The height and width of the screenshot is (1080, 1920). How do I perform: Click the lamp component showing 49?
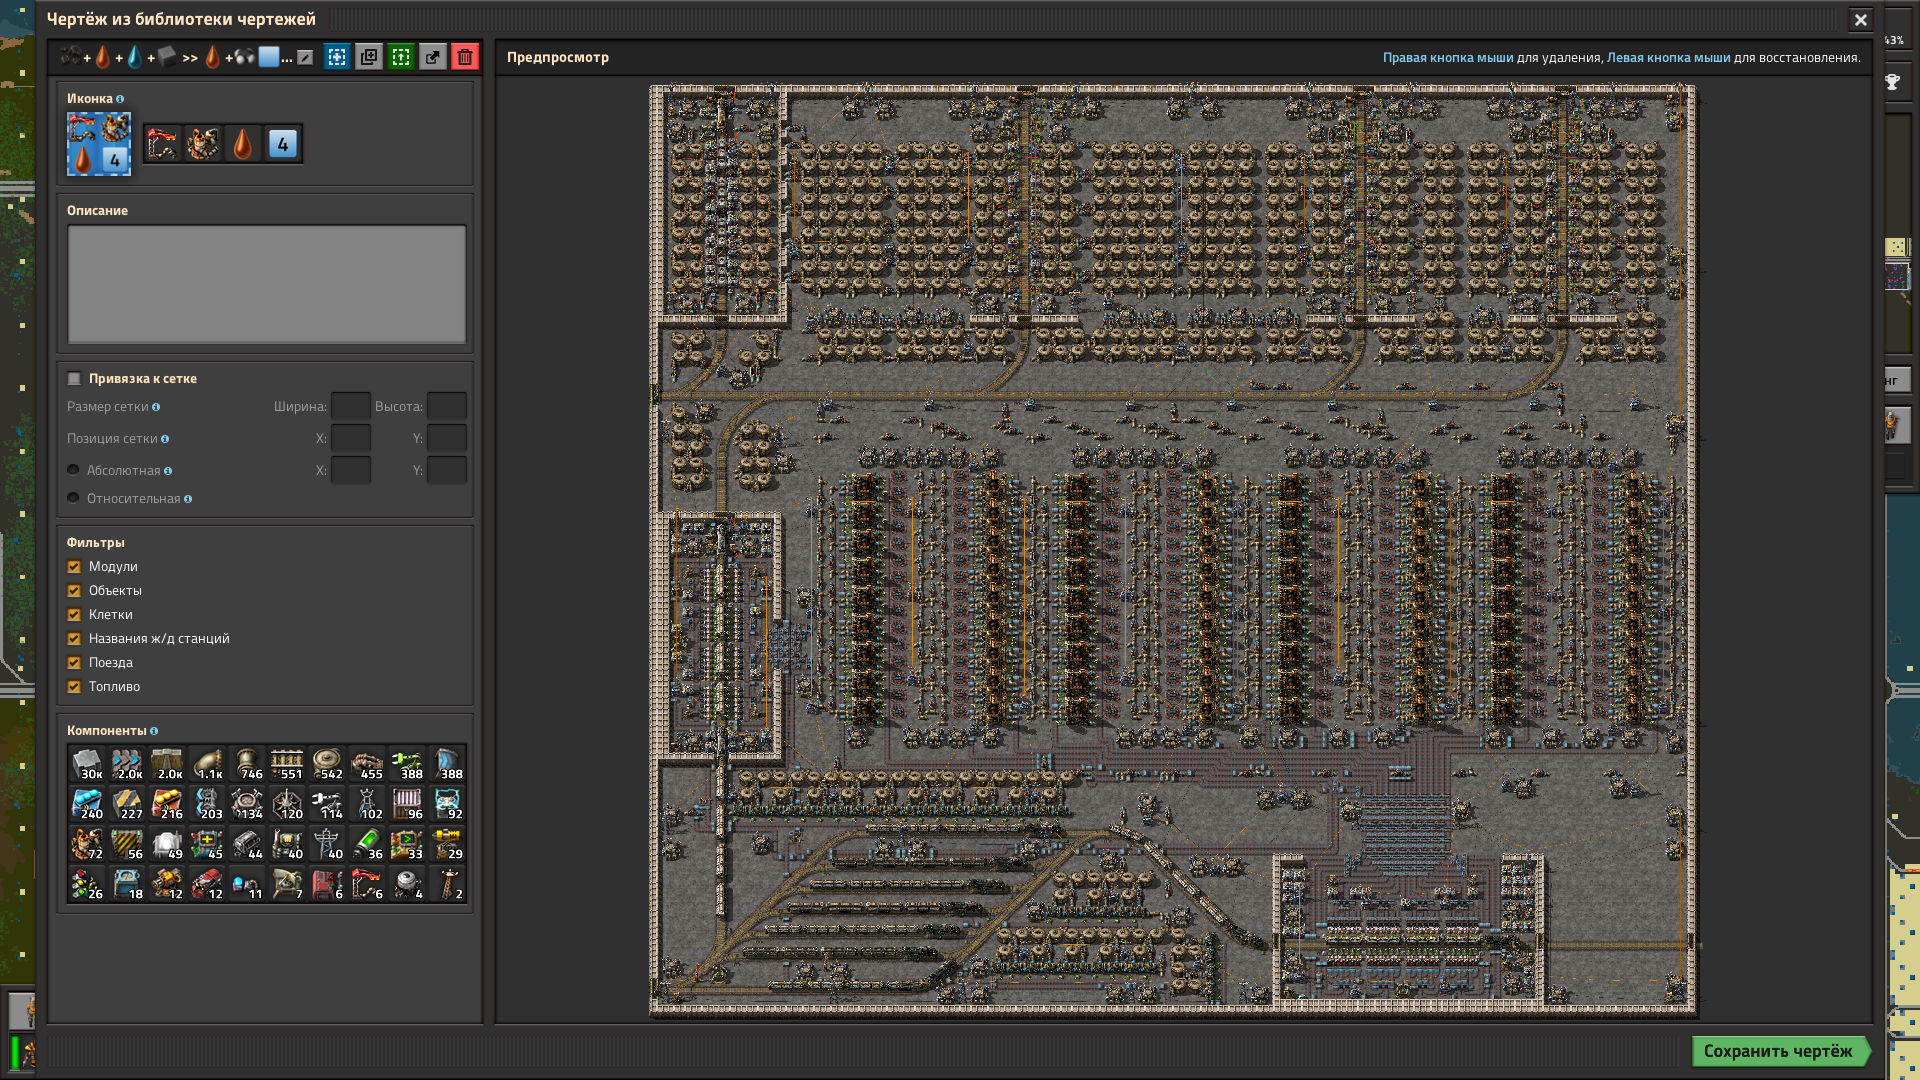167,844
